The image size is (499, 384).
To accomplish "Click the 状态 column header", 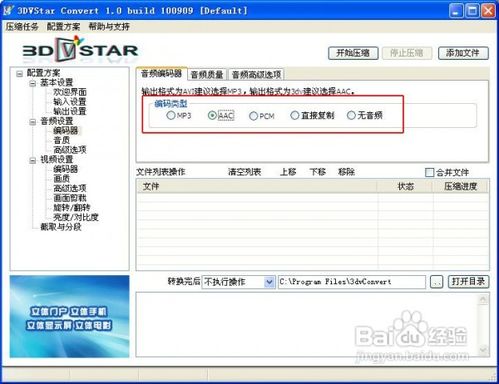I will 405,186.
